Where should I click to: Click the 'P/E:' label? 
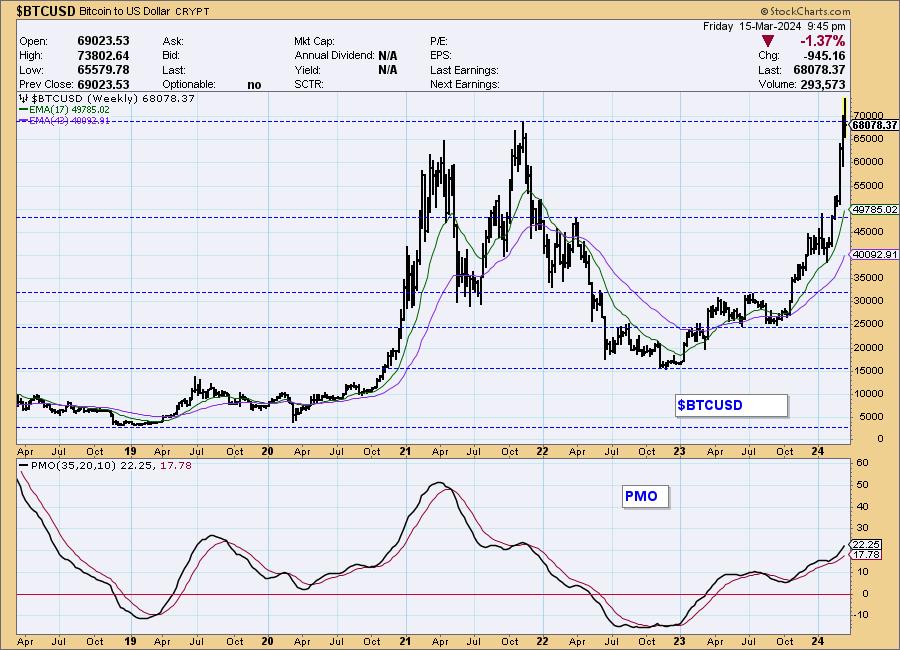click(x=439, y=41)
